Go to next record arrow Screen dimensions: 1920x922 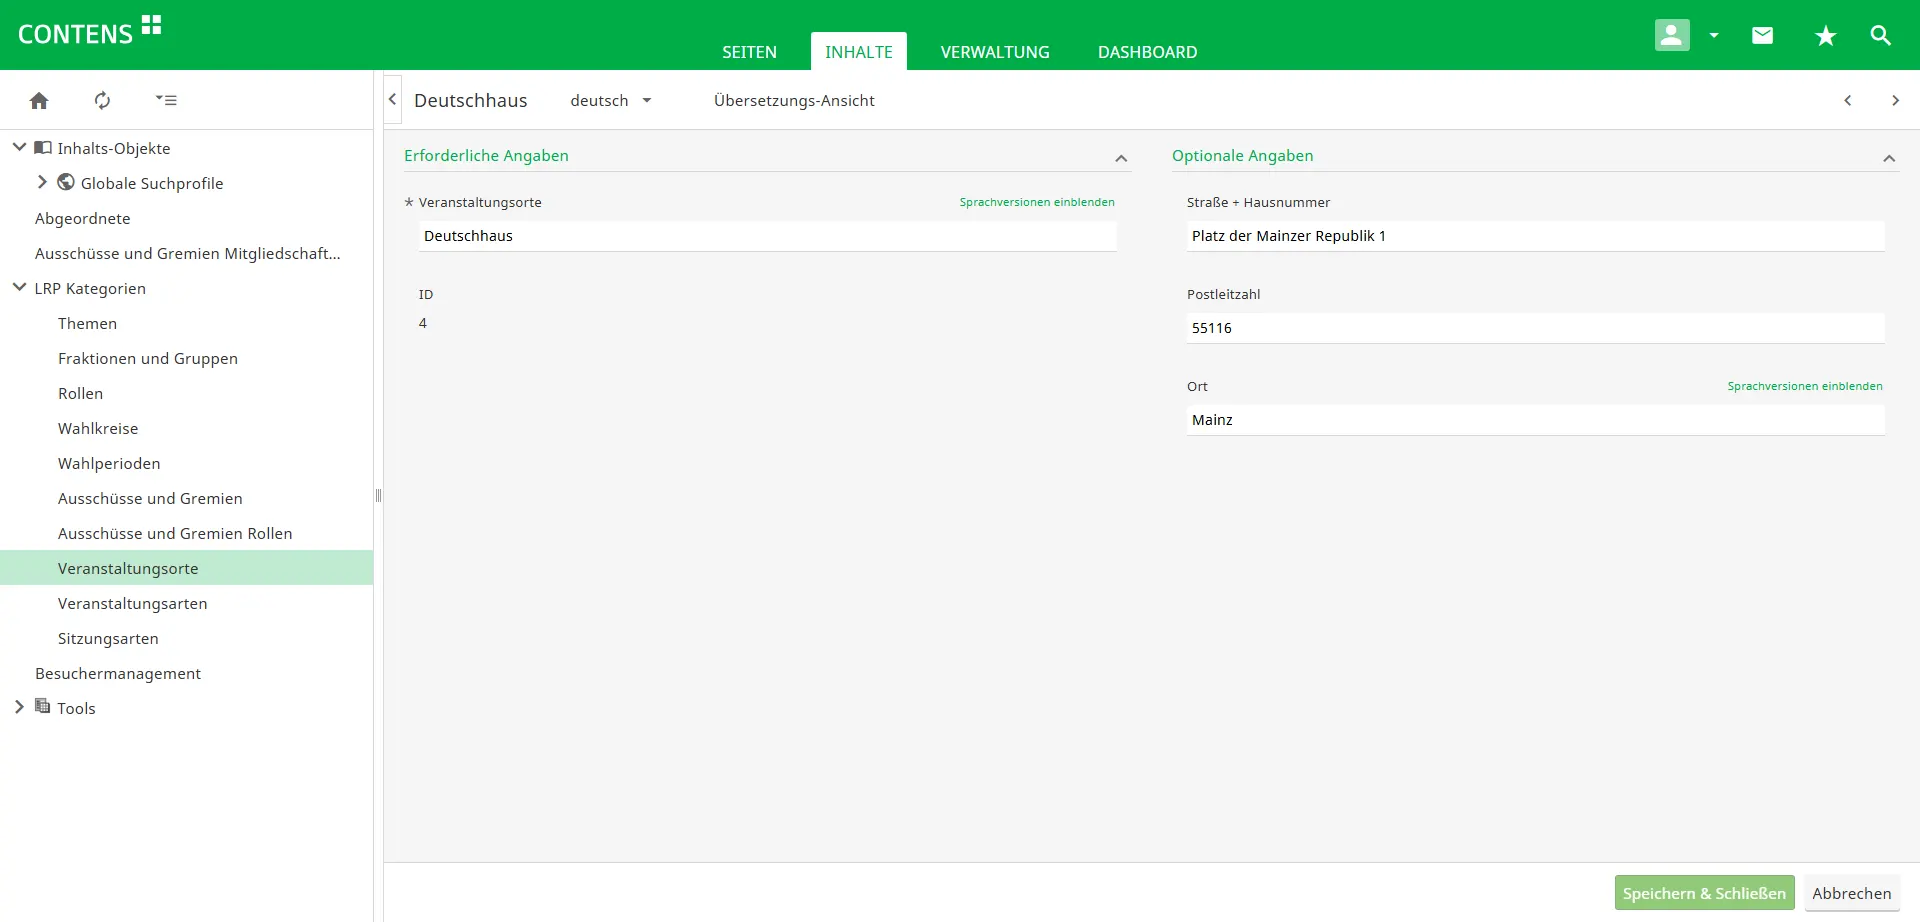[1895, 100]
